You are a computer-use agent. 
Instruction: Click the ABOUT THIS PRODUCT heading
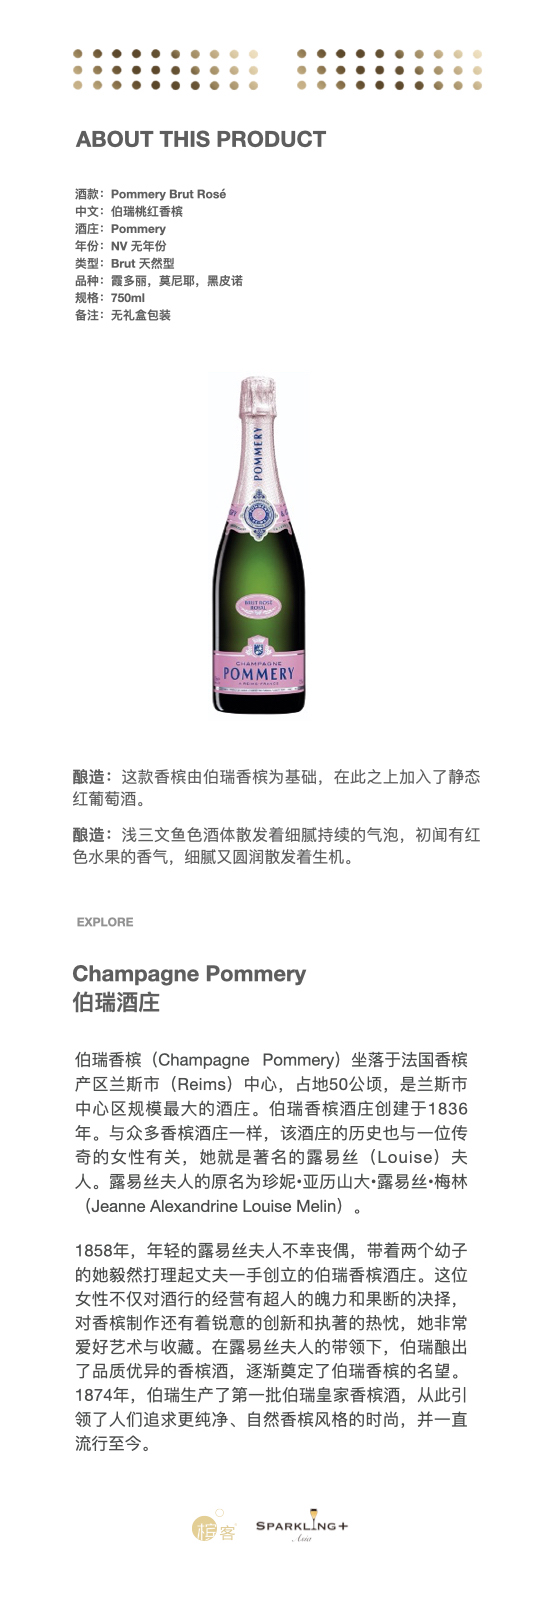(201, 140)
